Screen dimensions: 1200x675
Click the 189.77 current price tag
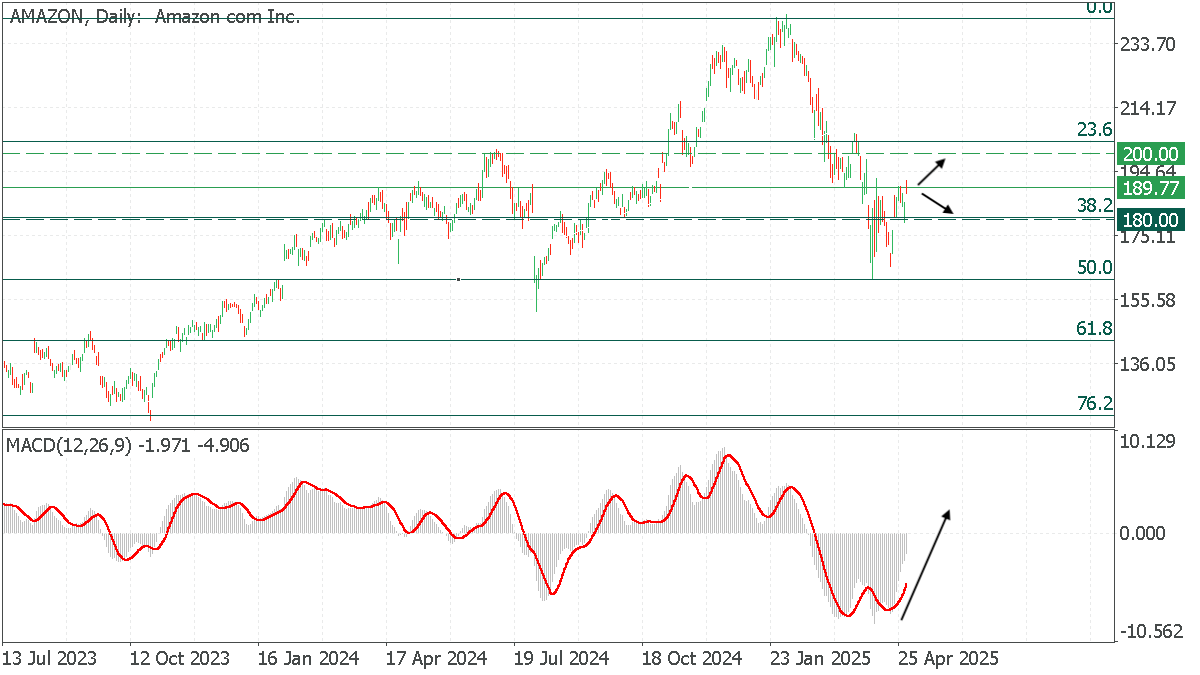[1150, 187]
